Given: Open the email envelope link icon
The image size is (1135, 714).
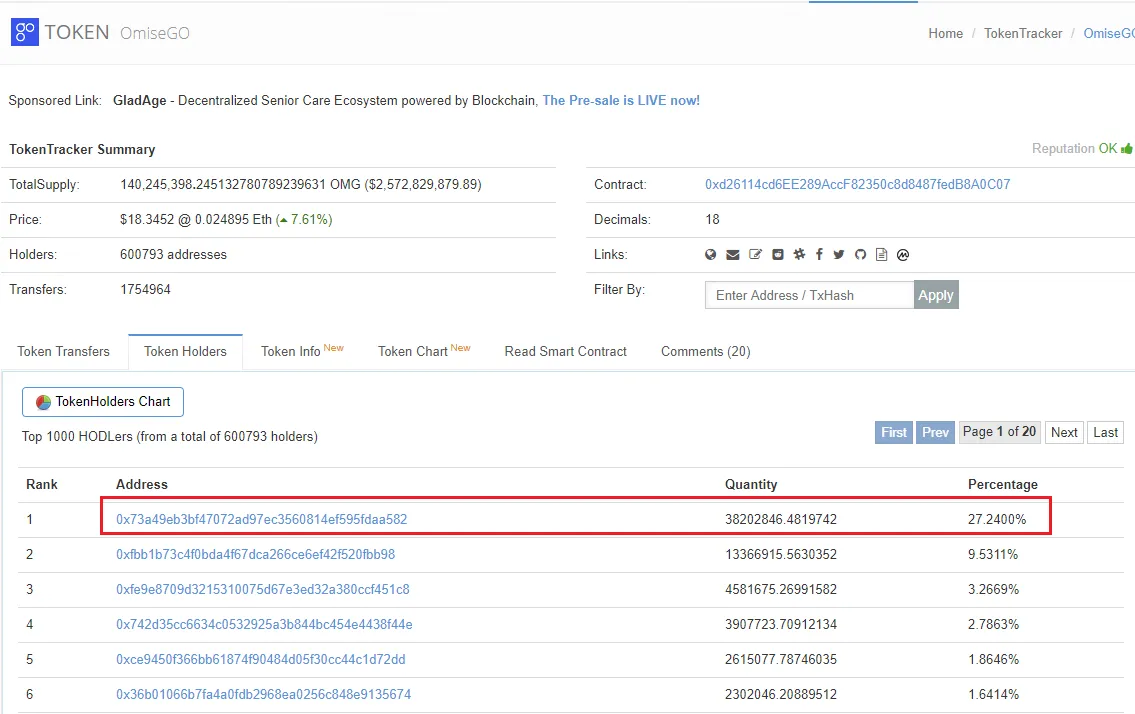Looking at the screenshot, I should coord(733,255).
